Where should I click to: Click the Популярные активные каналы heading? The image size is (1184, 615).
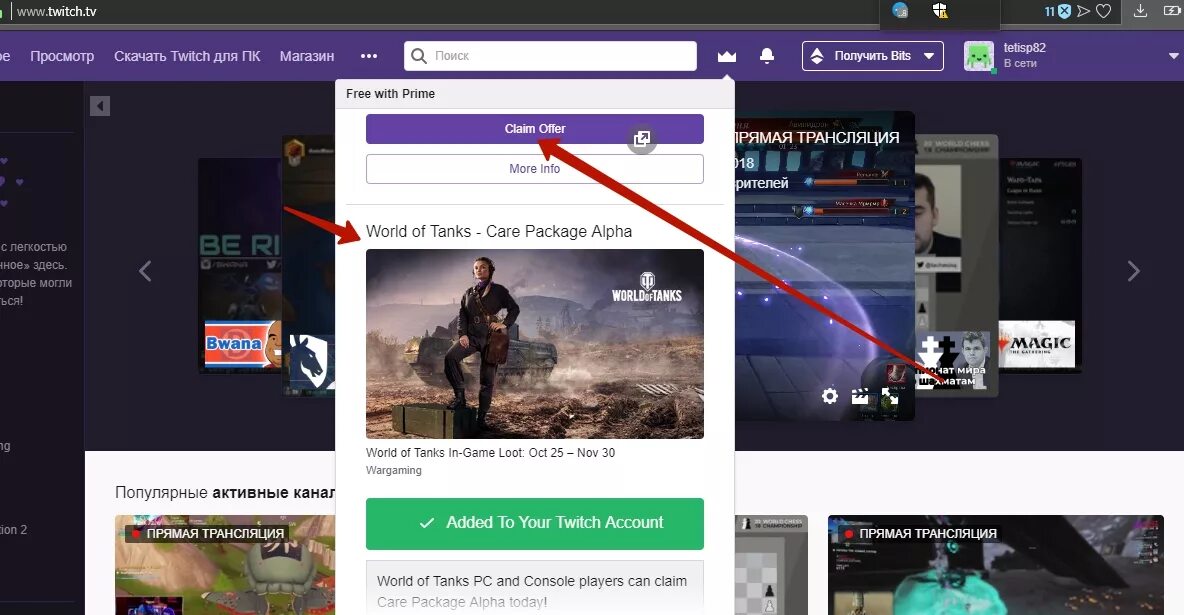coord(225,493)
